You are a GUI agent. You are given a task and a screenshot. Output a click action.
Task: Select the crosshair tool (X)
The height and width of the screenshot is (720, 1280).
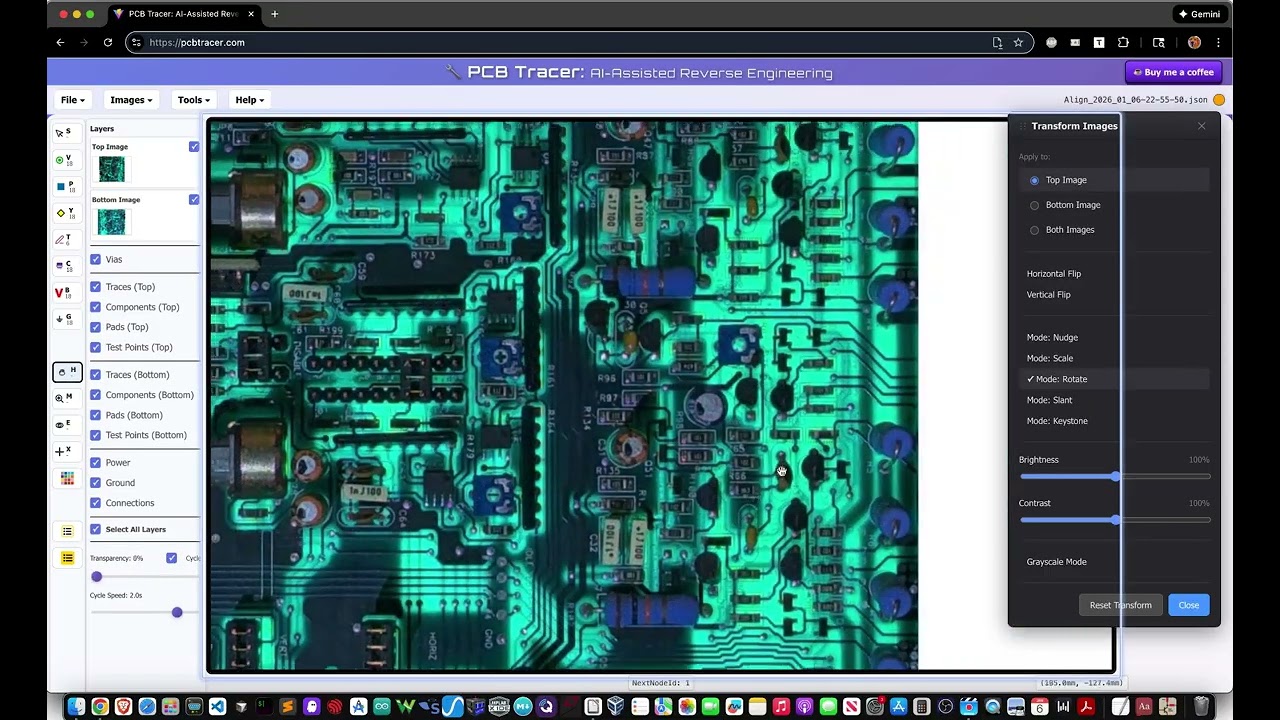(x=66, y=451)
